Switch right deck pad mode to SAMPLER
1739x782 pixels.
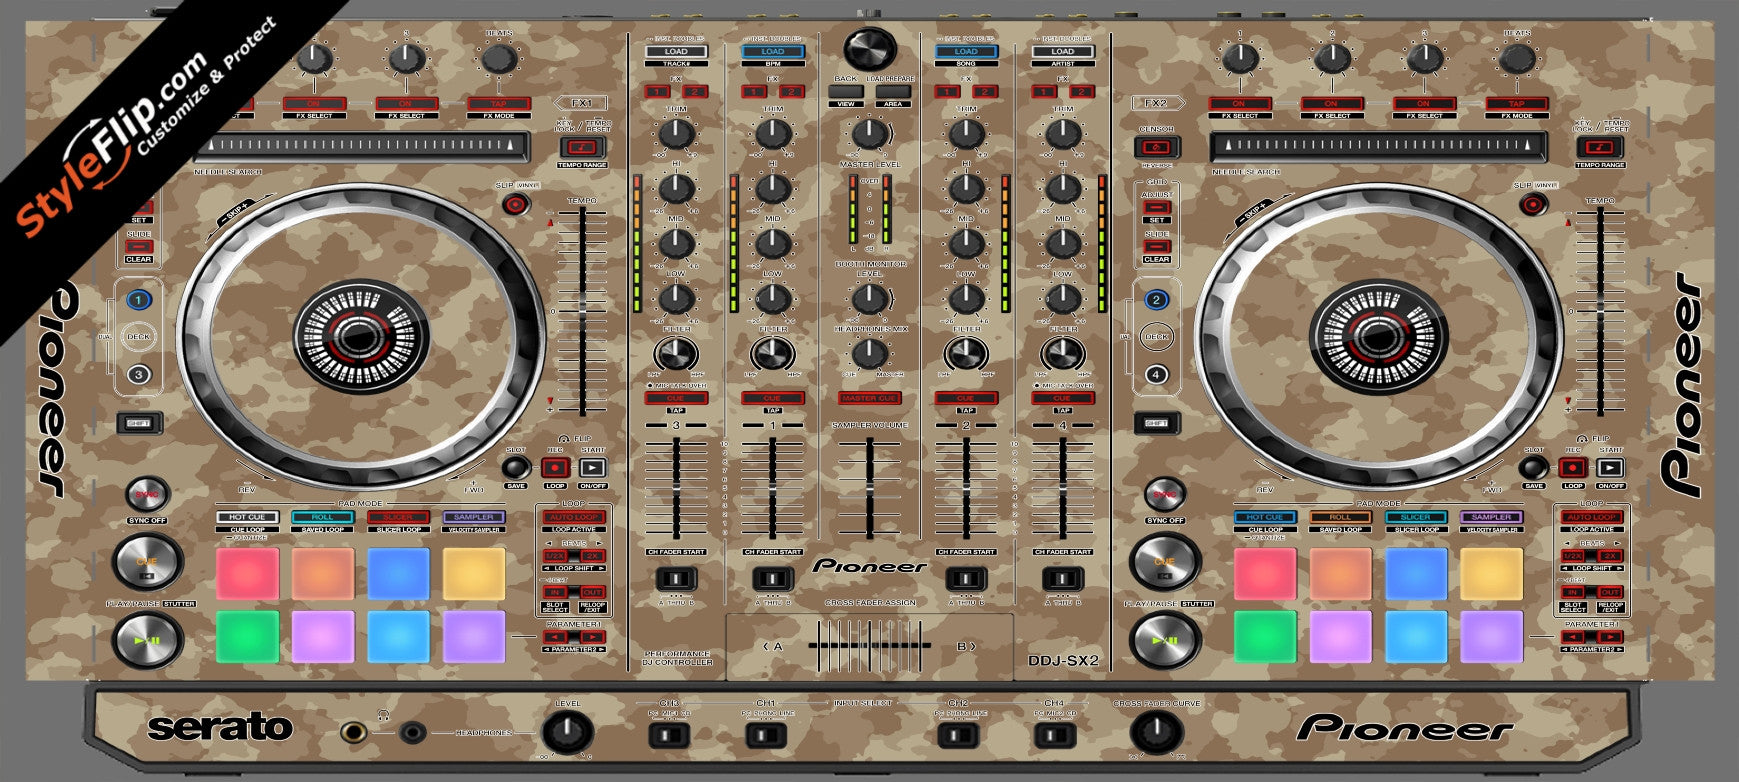(x=1490, y=518)
